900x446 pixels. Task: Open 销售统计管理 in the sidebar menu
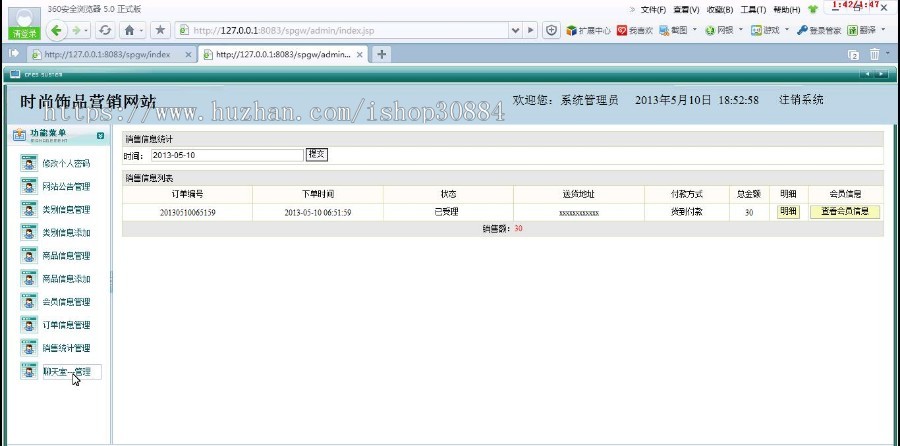coord(66,348)
